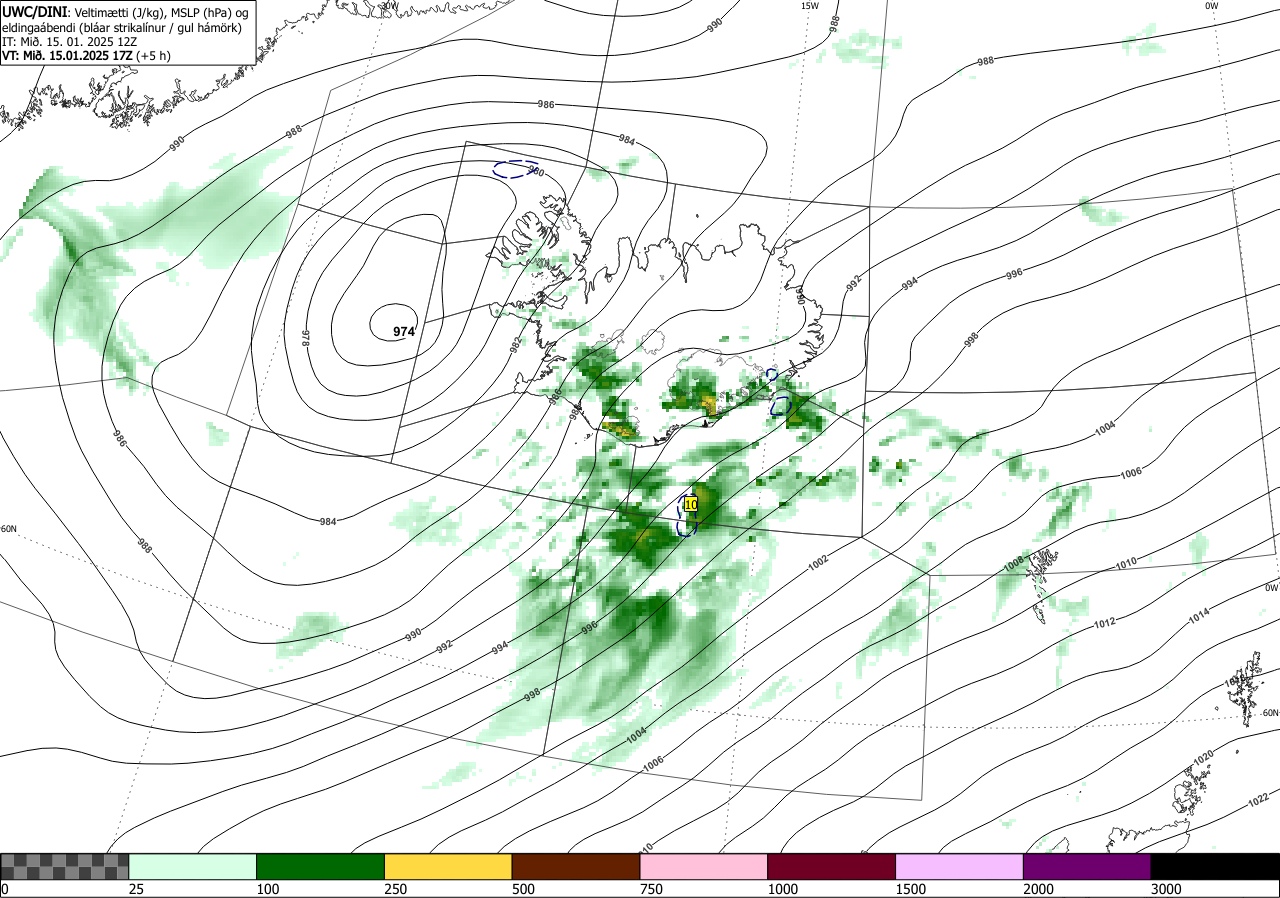Click the 1002 isobar label
The width and height of the screenshot is (1280, 898).
(819, 562)
